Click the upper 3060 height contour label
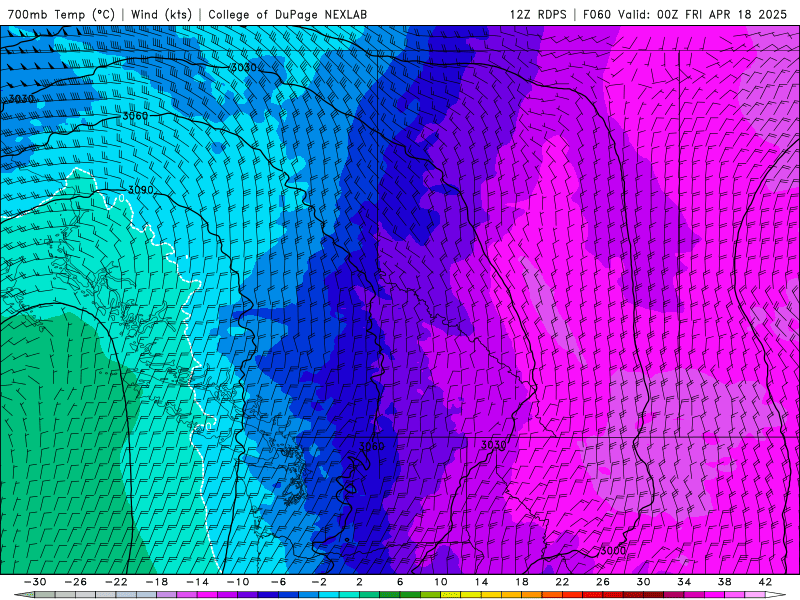Viewport: 800px width, 600px height. tap(135, 116)
